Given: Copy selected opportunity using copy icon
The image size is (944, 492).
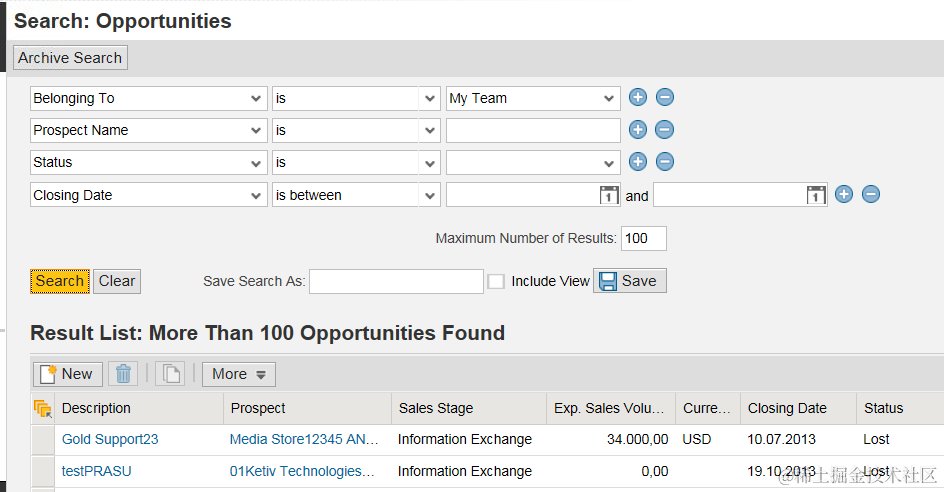Looking at the screenshot, I should click(171, 374).
